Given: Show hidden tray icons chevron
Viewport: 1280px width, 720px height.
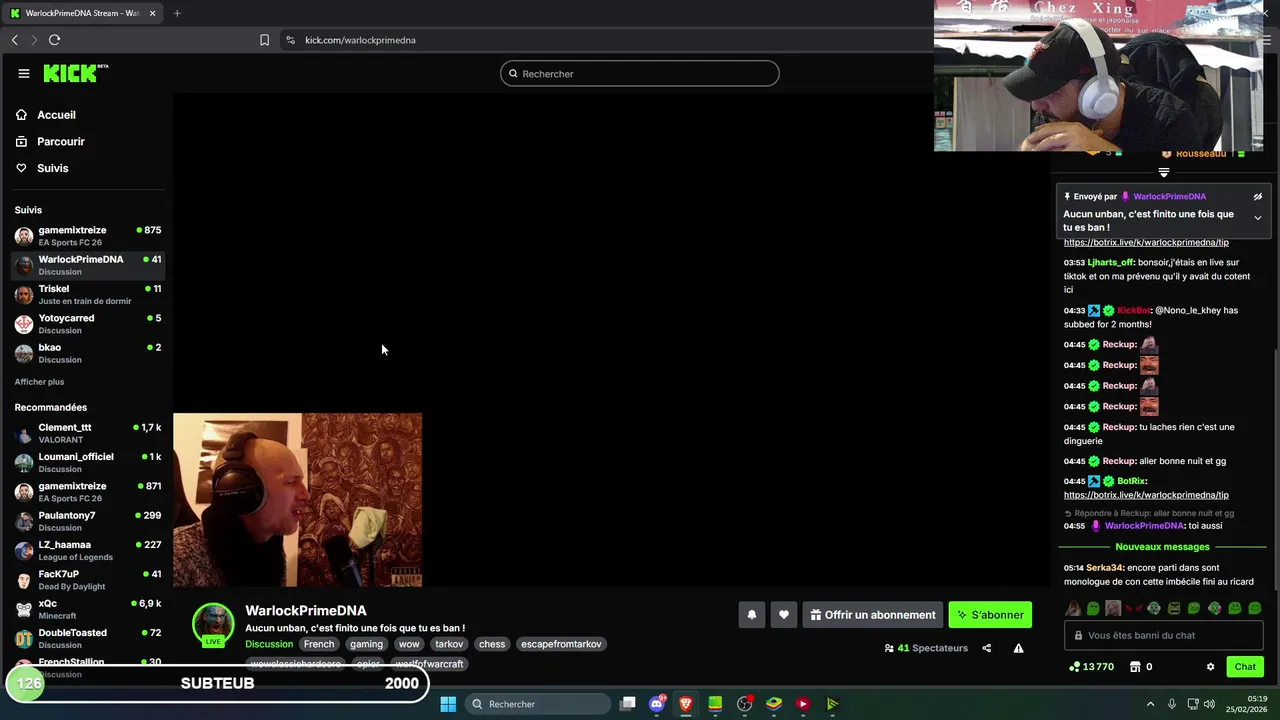Looking at the screenshot, I should pyautogui.click(x=1150, y=704).
